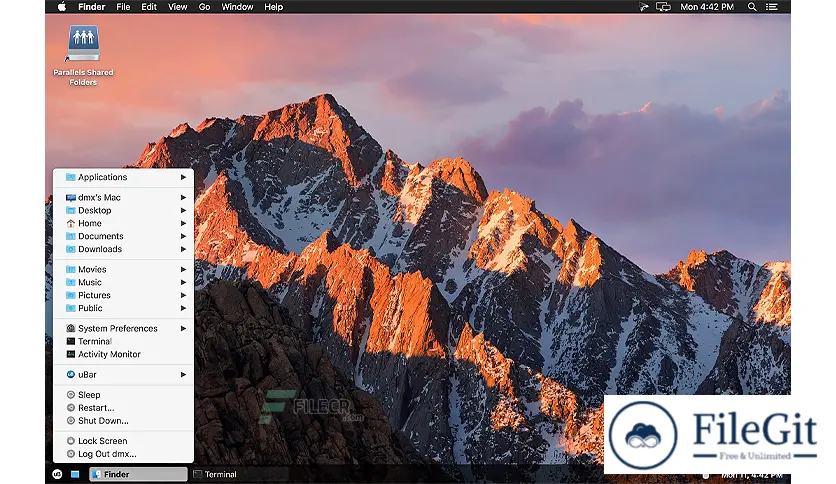836x484 pixels.
Task: Expand the Downloads folder submenu
Action: coord(100,249)
